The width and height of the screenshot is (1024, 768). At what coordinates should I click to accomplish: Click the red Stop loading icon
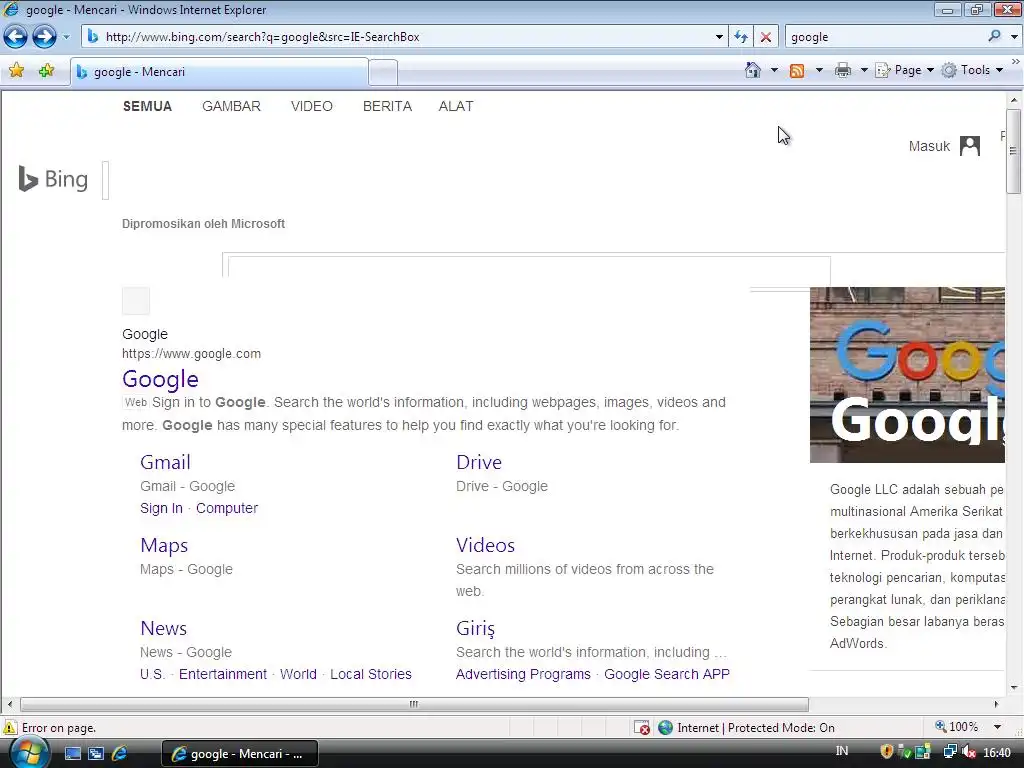(x=765, y=37)
